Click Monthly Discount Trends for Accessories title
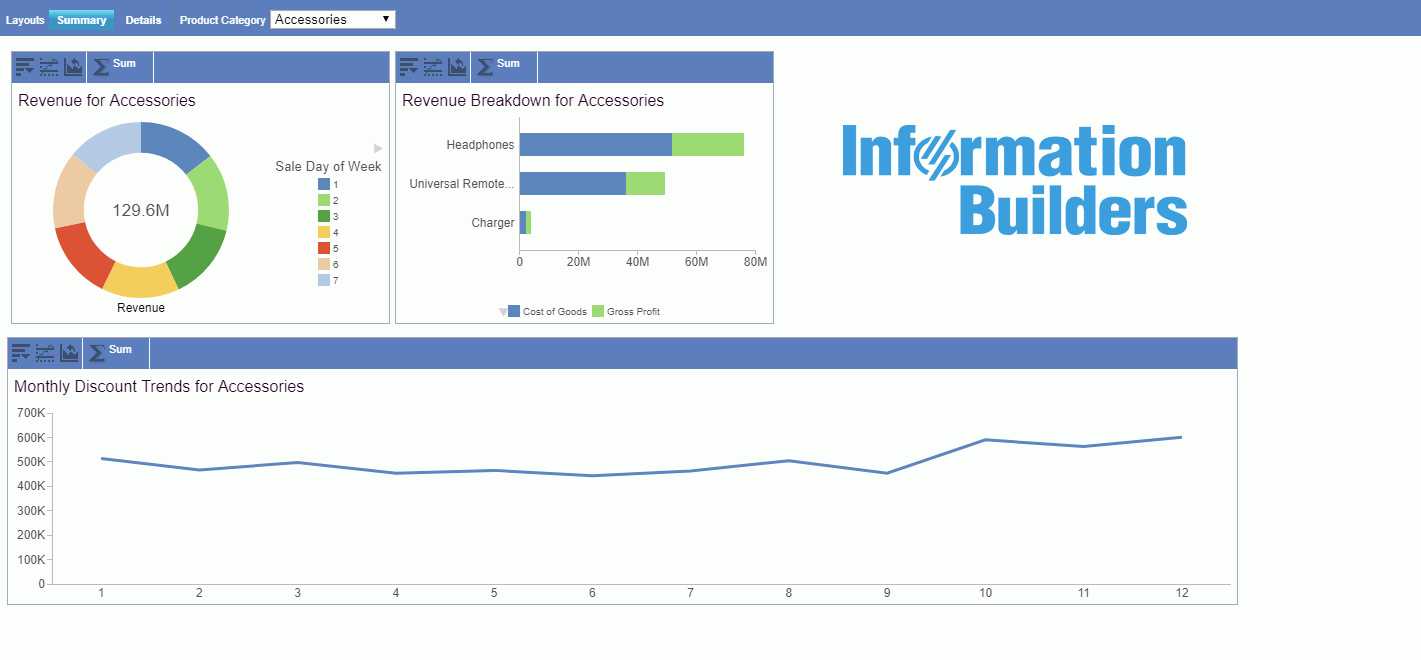Image resolution: width=1421 pixels, height=660 pixels. point(159,386)
